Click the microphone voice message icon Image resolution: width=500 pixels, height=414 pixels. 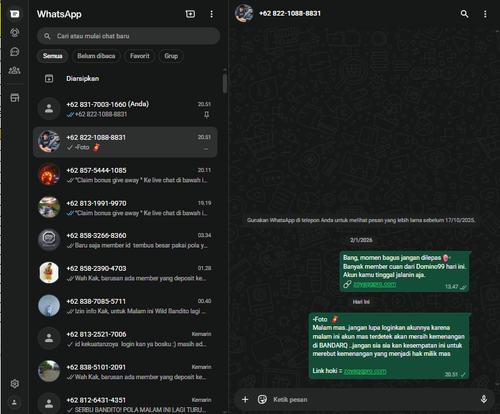click(x=484, y=399)
